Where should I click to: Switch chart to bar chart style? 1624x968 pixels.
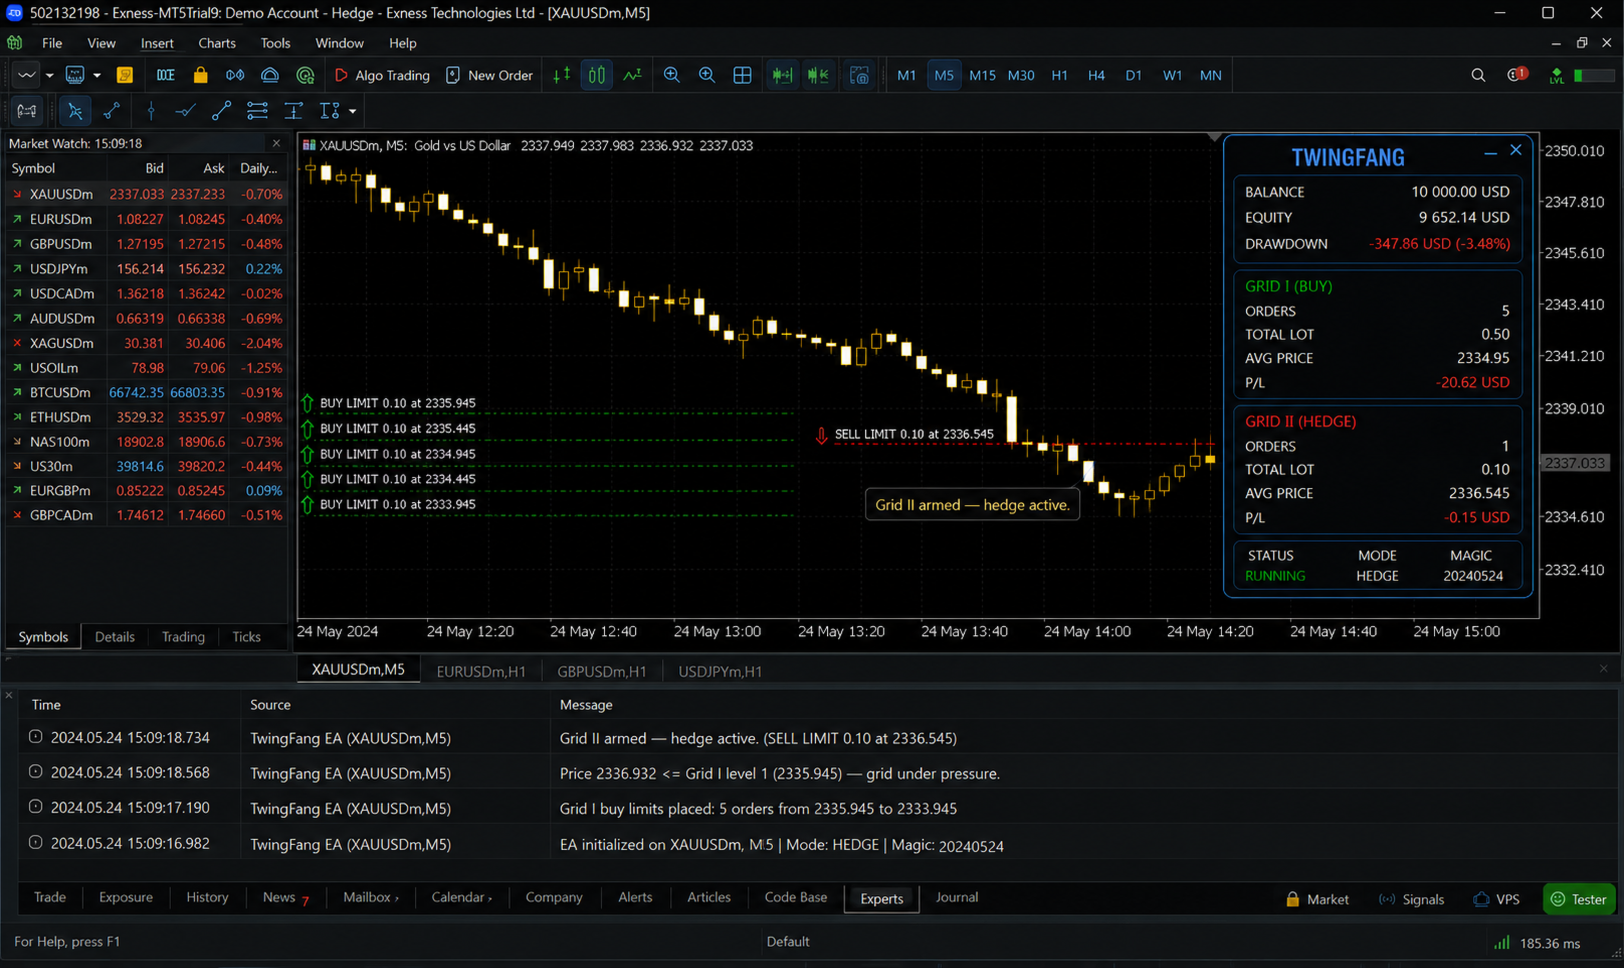[x=562, y=75]
